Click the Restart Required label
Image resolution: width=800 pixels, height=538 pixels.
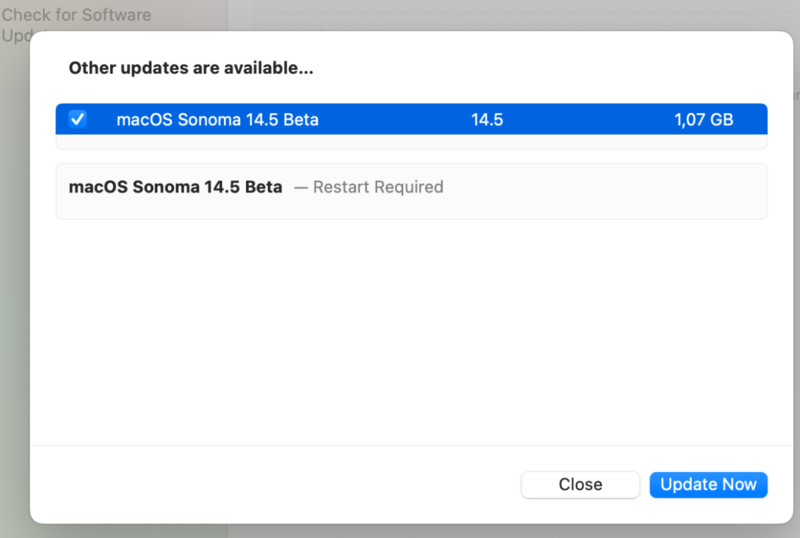tap(378, 187)
